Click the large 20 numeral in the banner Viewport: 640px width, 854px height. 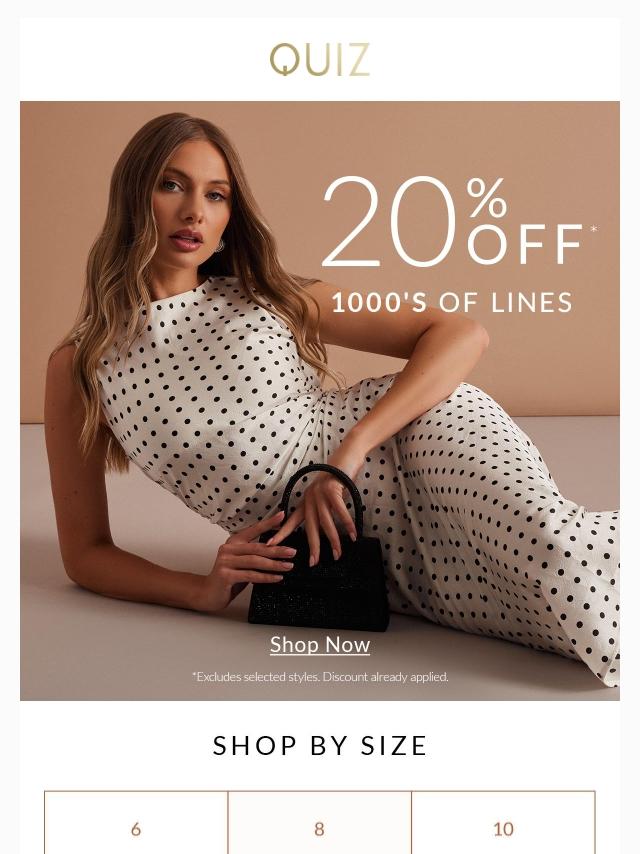click(389, 222)
